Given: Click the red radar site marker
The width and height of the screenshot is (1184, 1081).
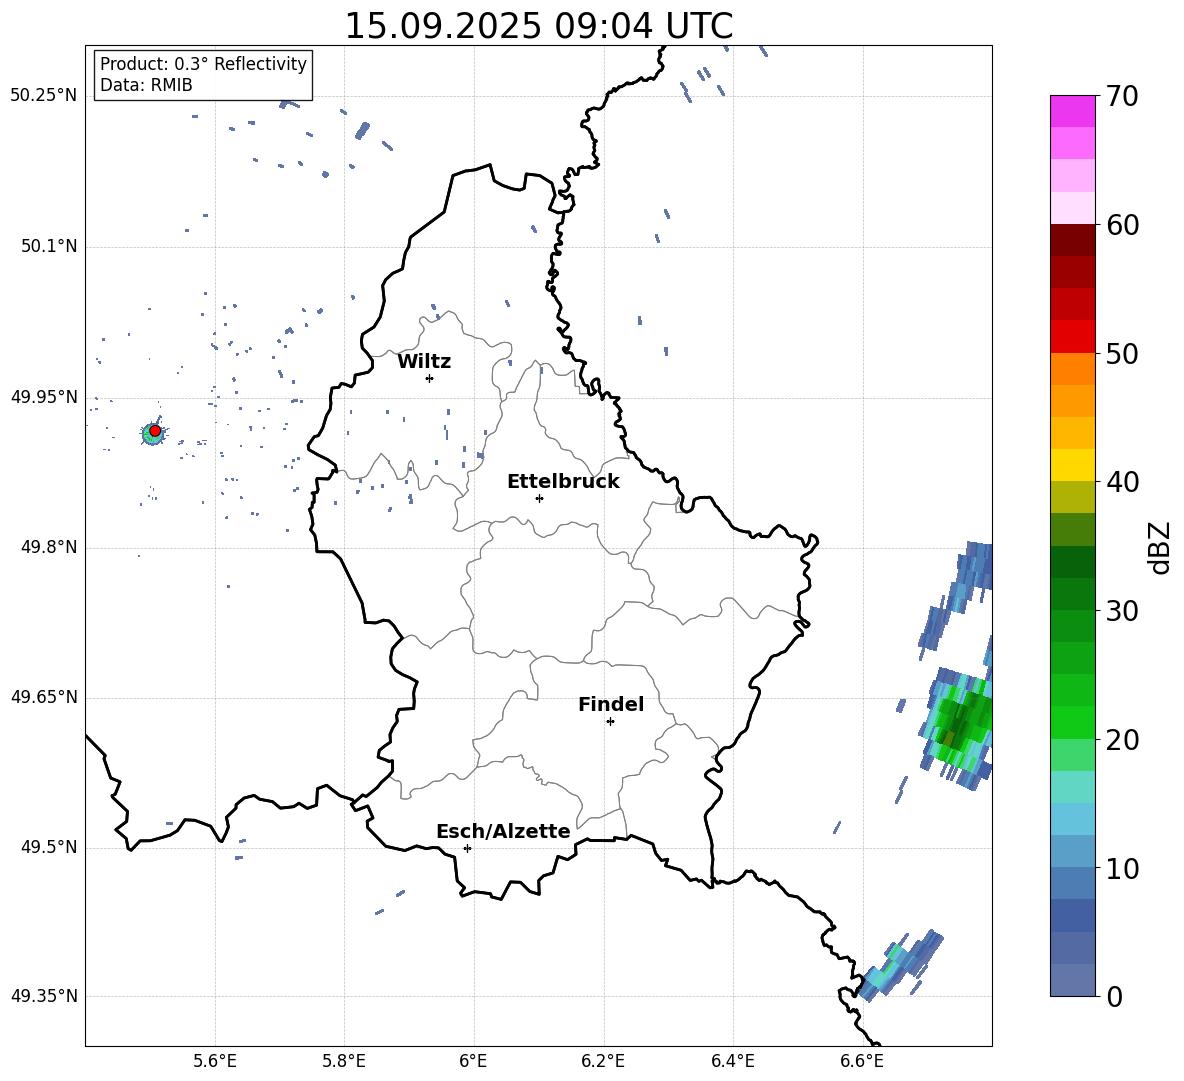Looking at the screenshot, I should pyautogui.click(x=154, y=431).
